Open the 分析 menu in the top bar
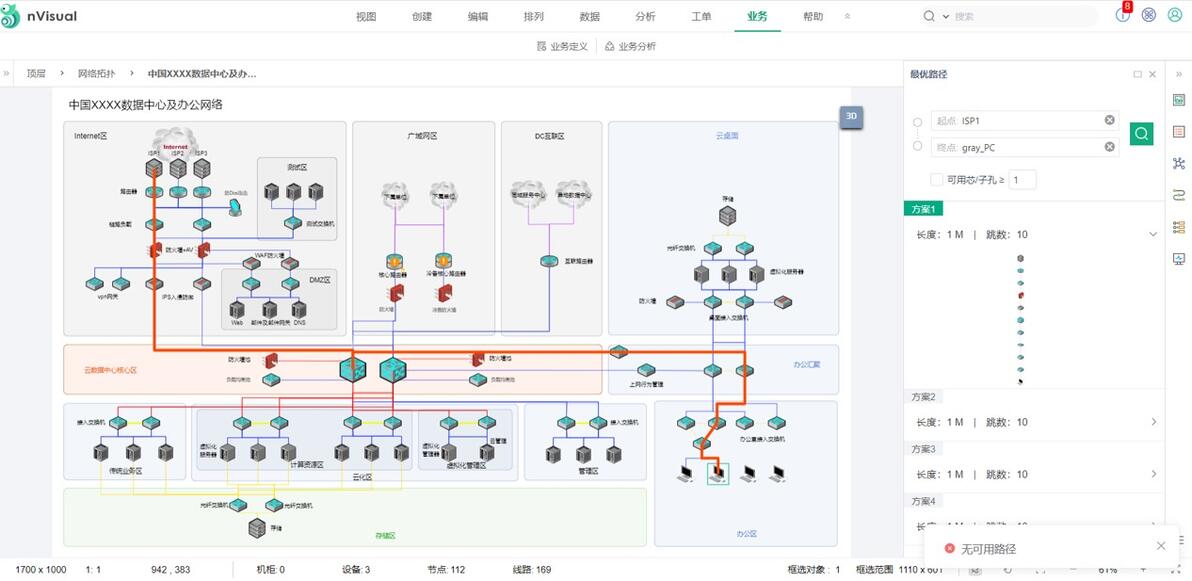Viewport: 1192px width, 581px height. pos(645,16)
